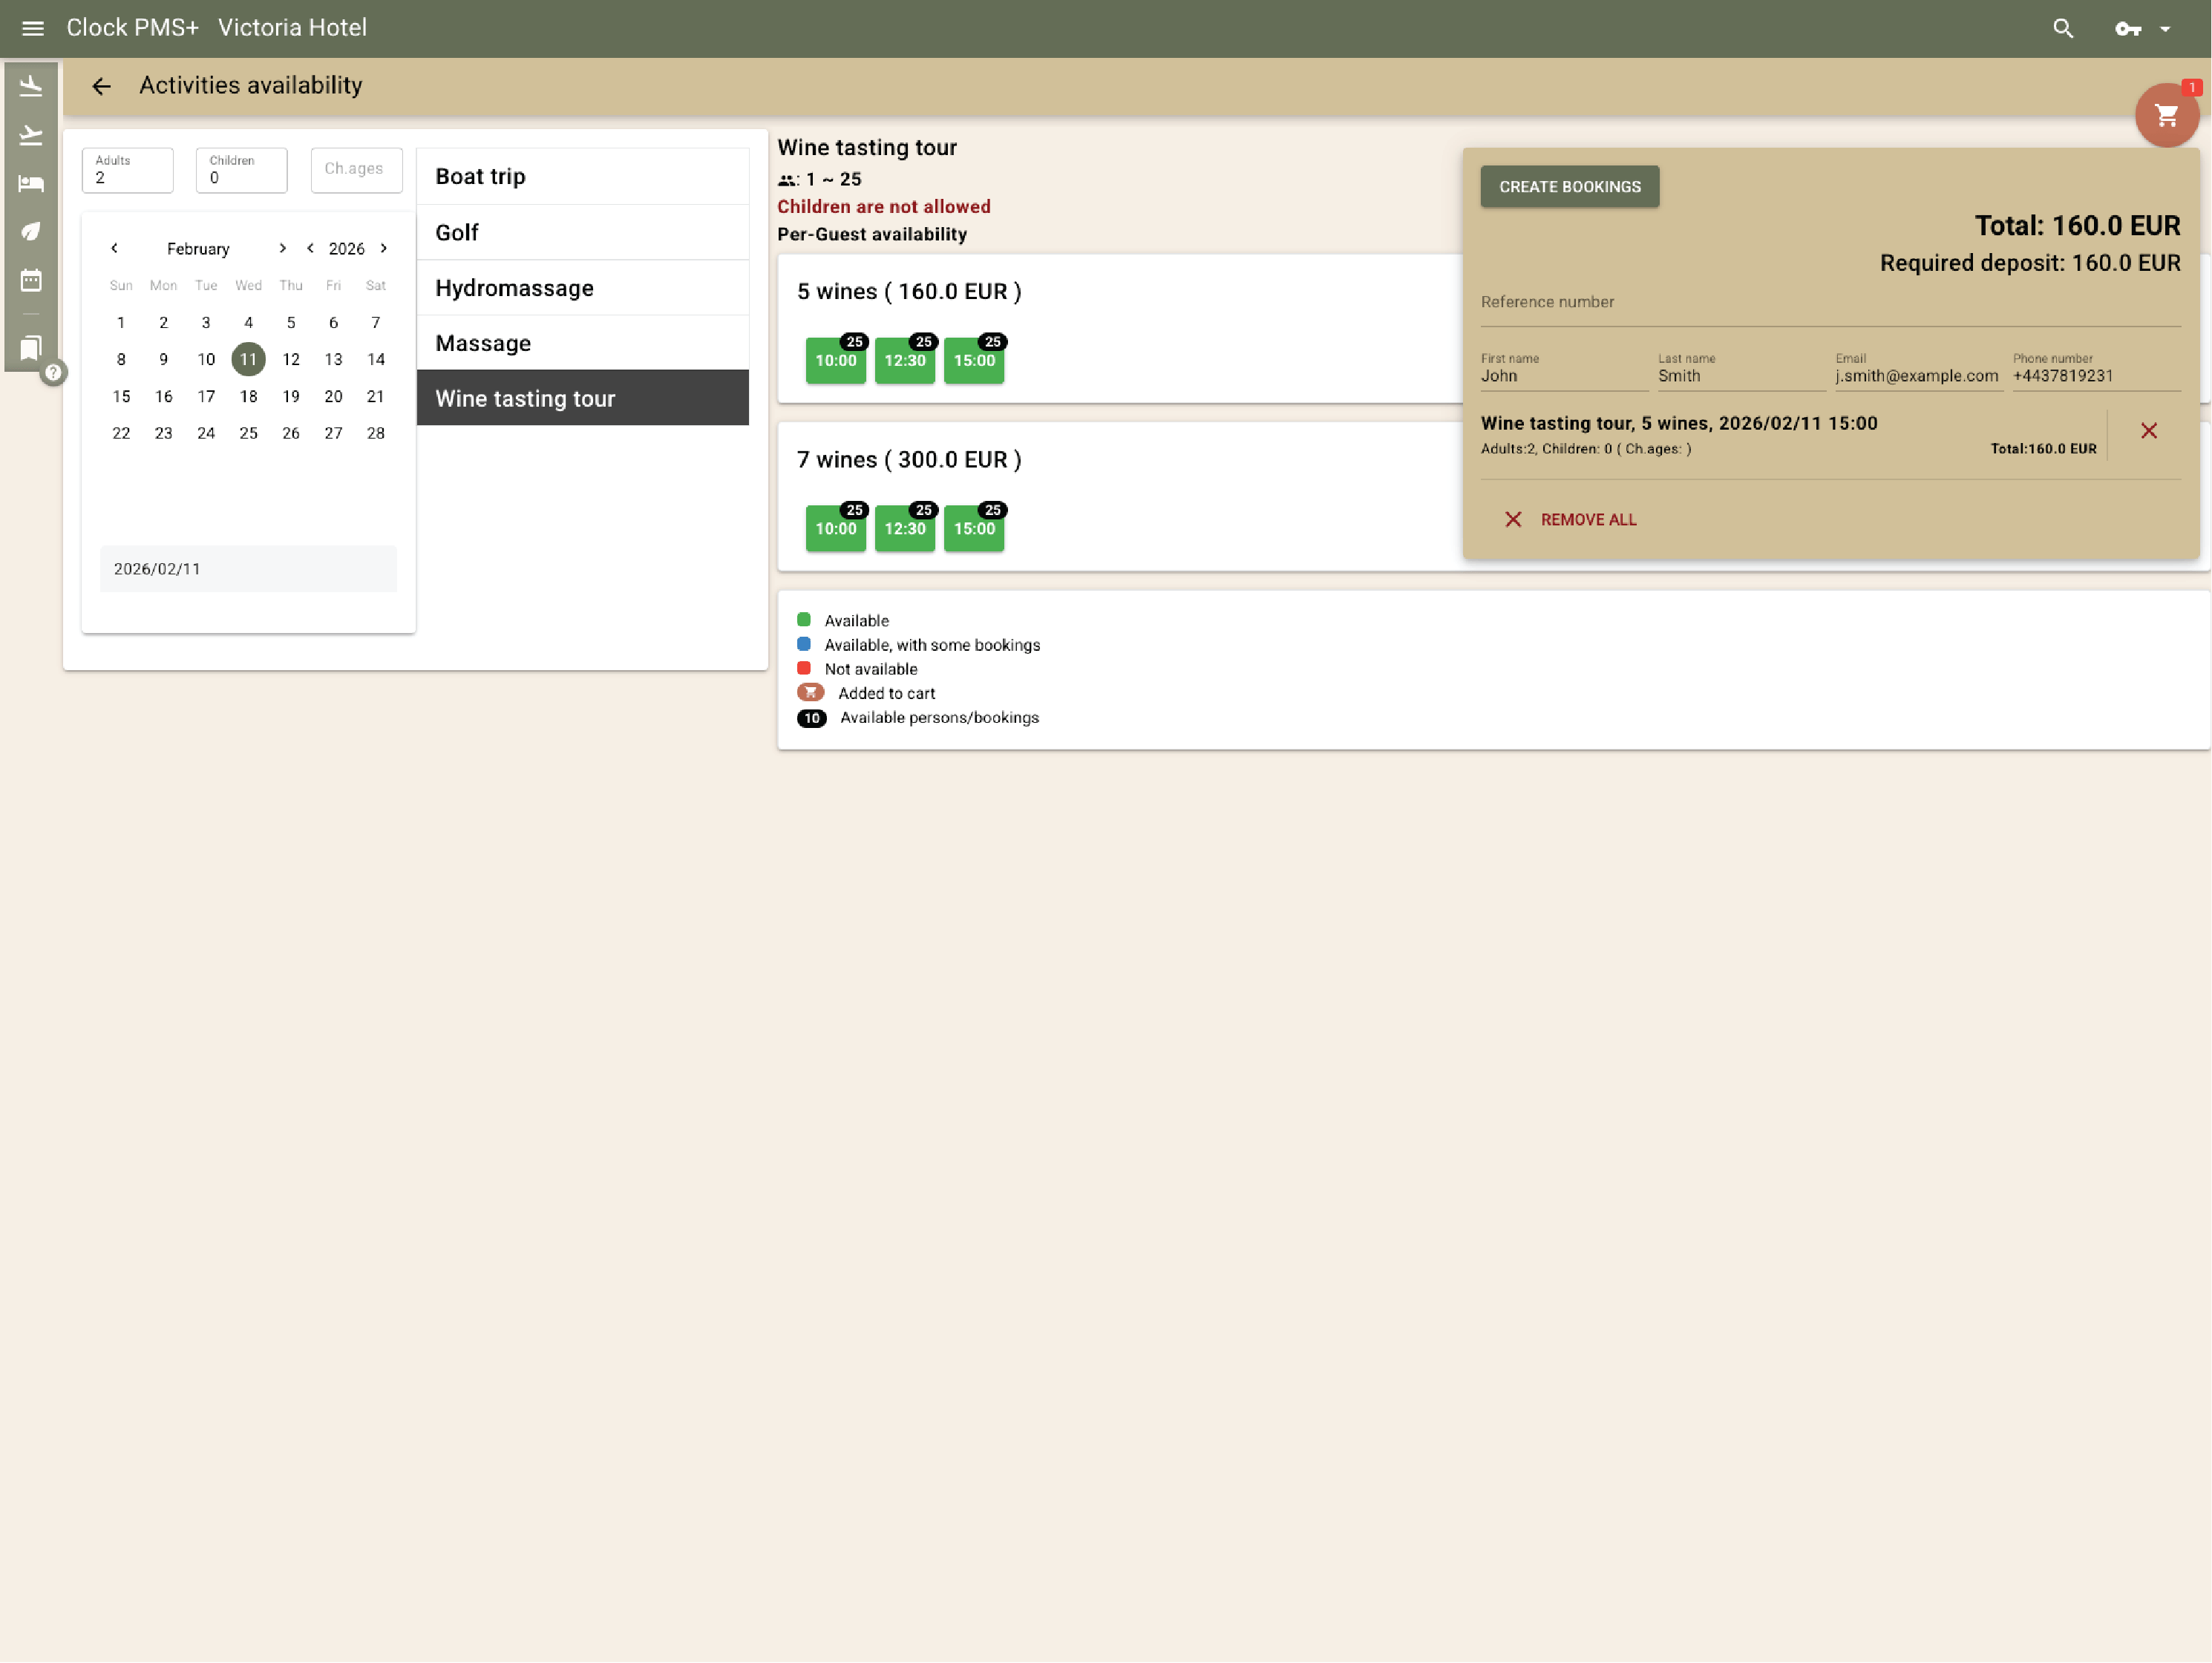Click the key icon in the header
2212x1663 pixels.
[2128, 28]
